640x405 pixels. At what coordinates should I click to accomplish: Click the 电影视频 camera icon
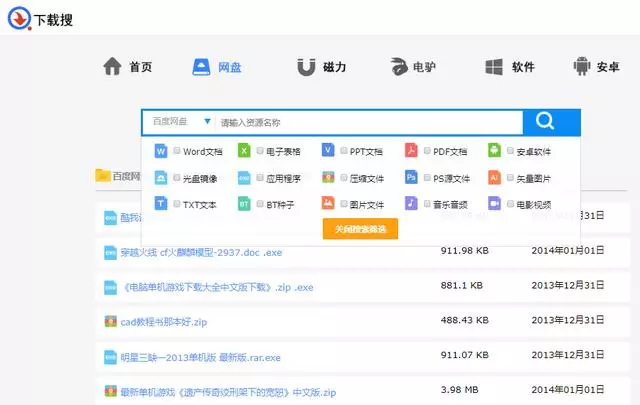coord(494,203)
